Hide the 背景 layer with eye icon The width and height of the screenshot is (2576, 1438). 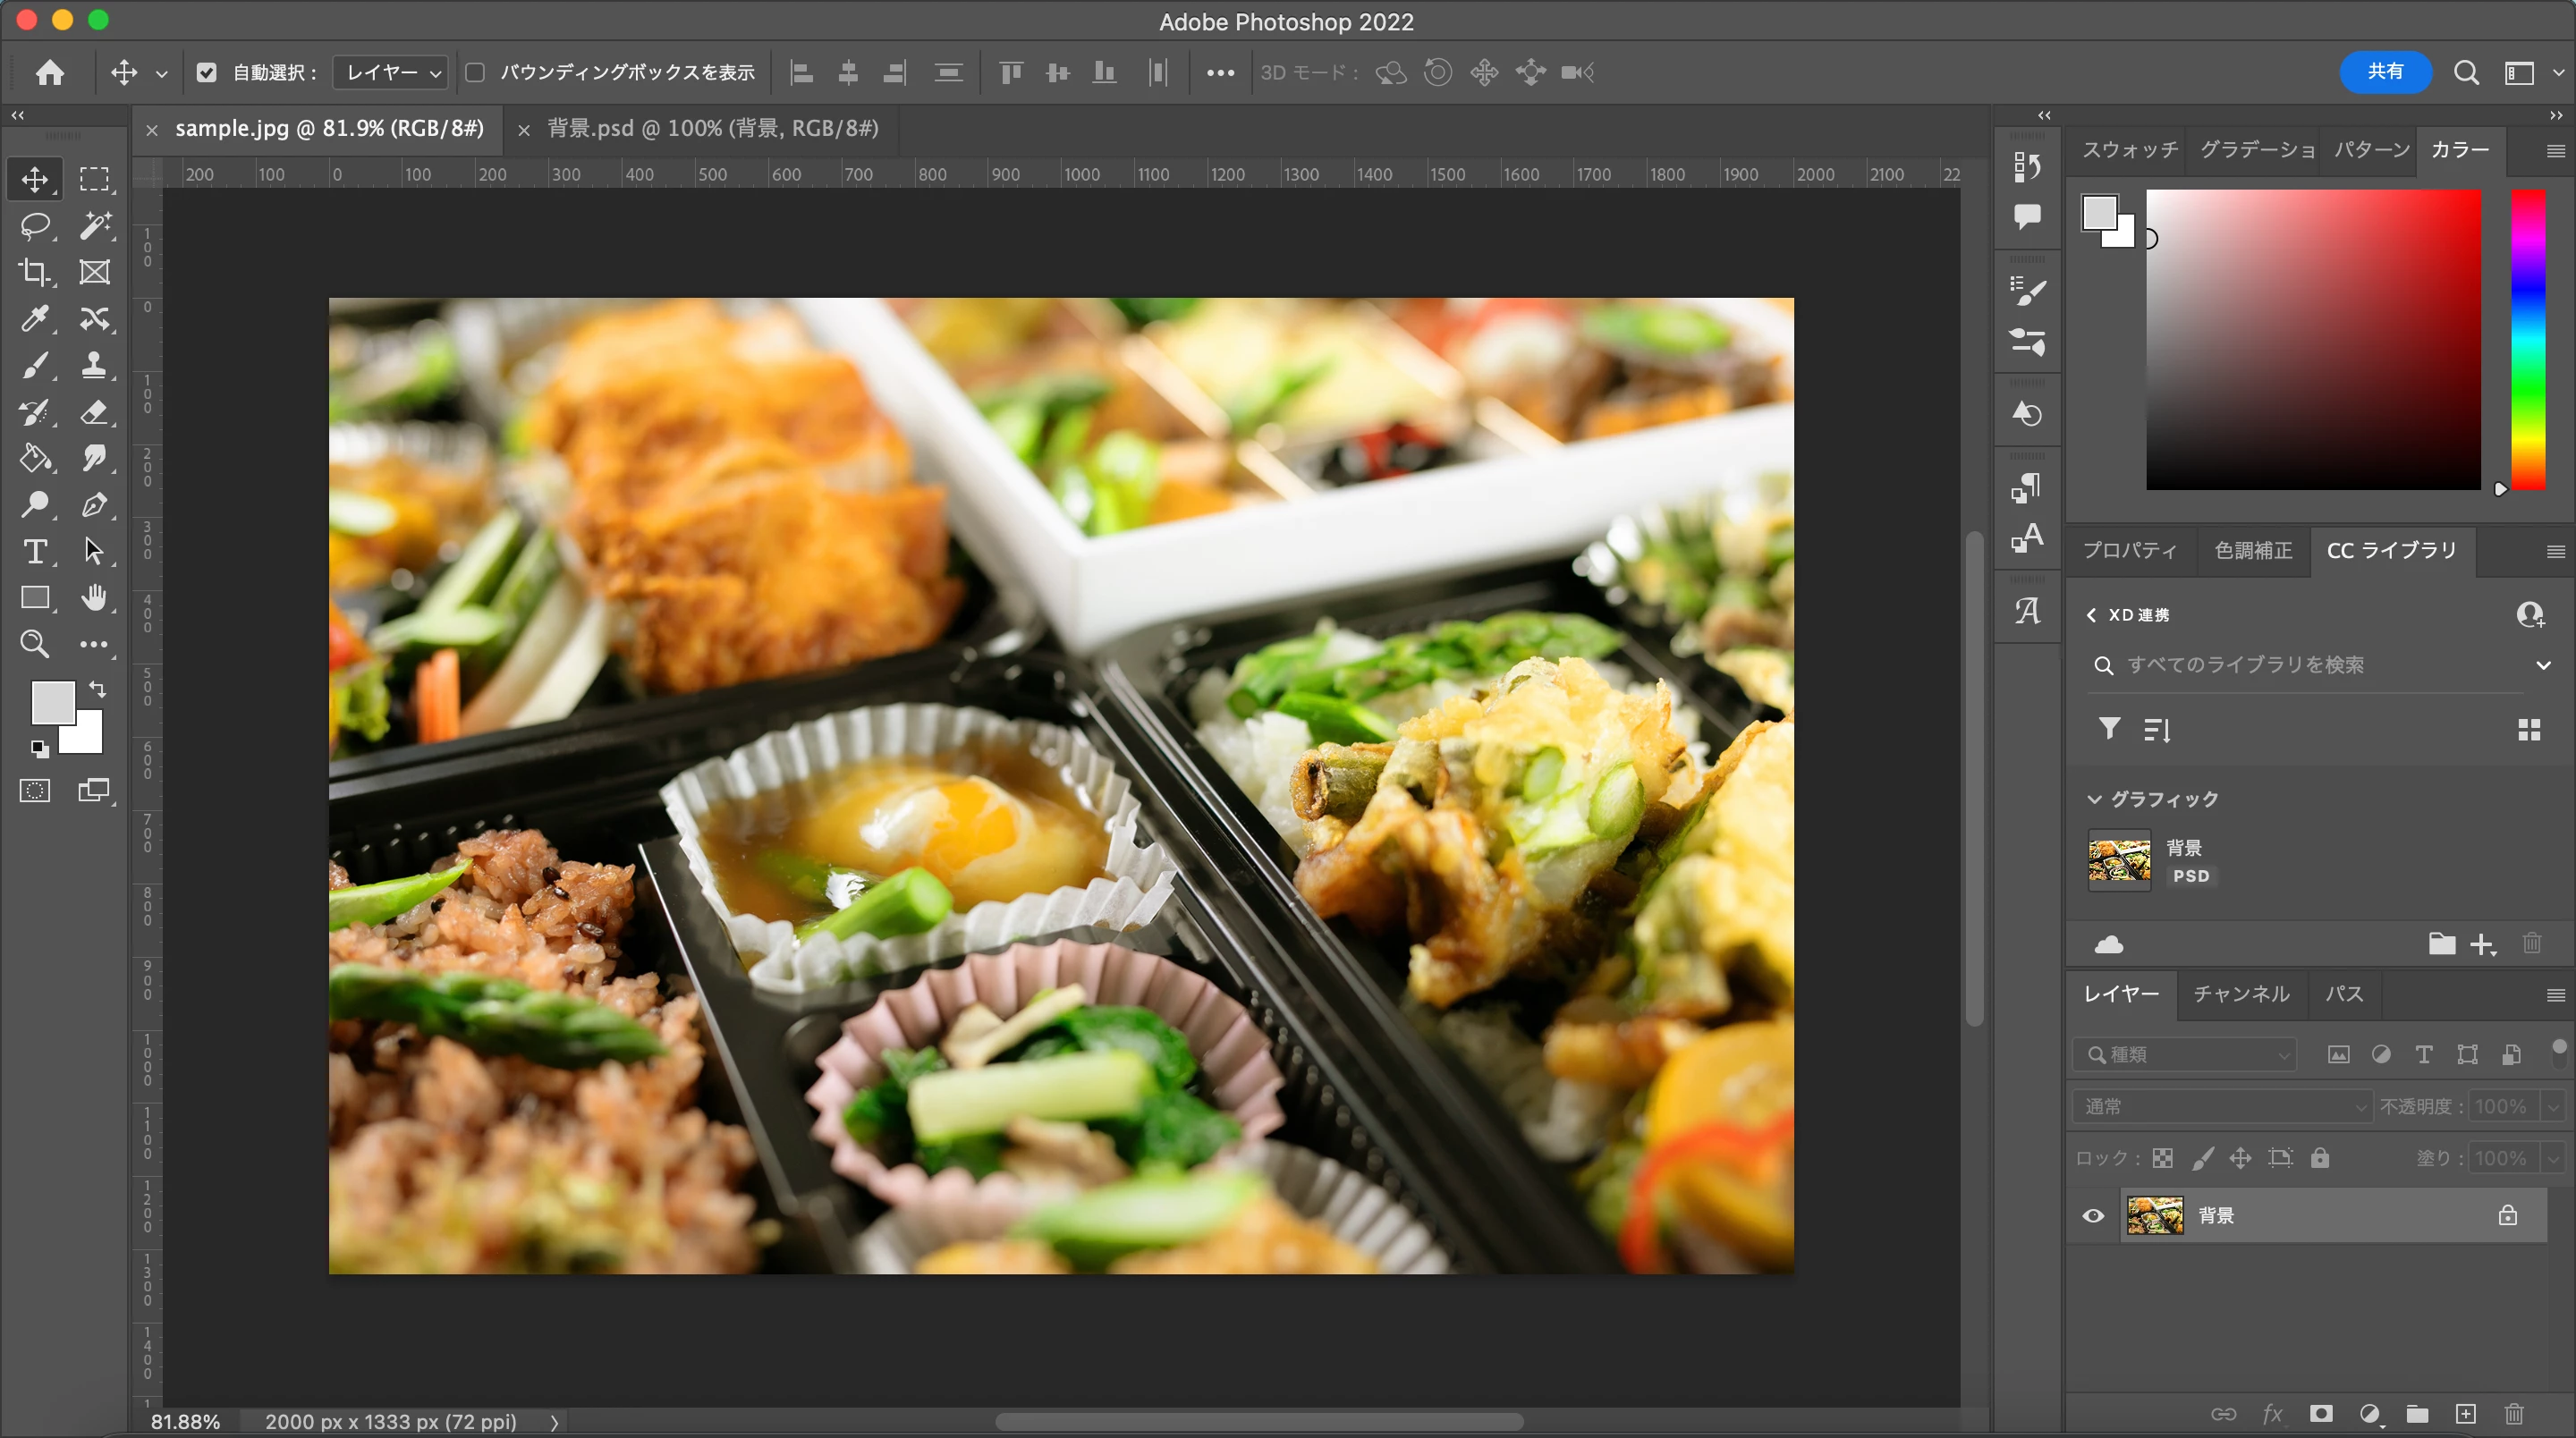(2093, 1216)
